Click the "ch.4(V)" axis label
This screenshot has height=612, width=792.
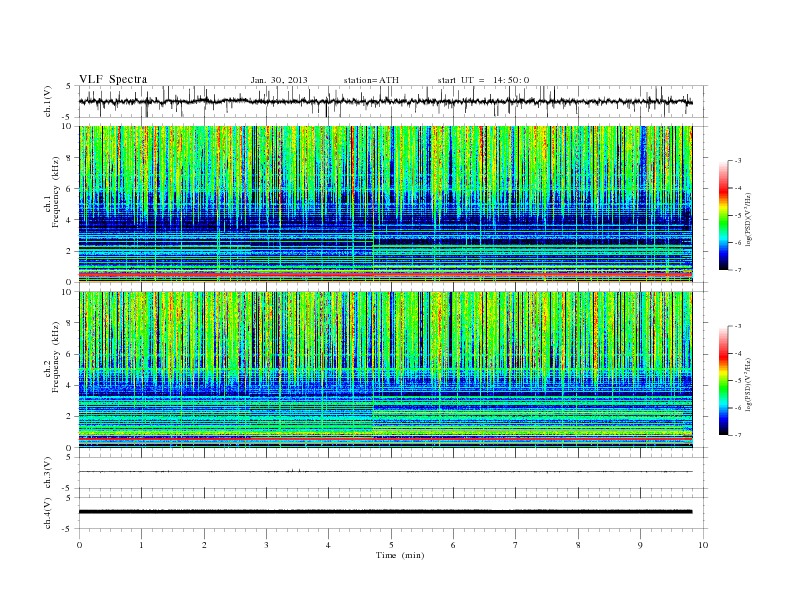(x=48, y=514)
